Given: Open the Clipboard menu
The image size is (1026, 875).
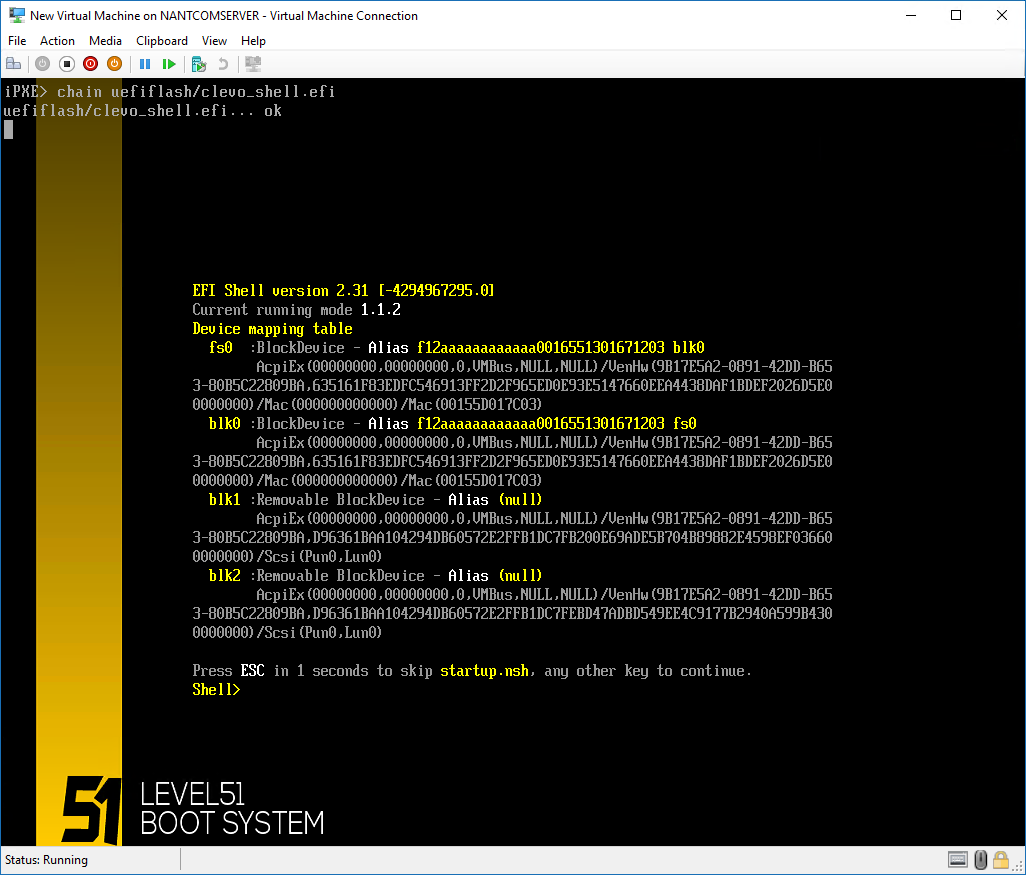Looking at the screenshot, I should (x=162, y=41).
